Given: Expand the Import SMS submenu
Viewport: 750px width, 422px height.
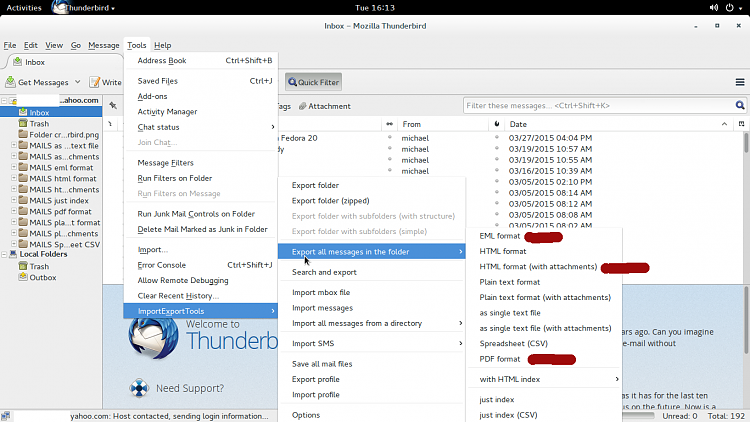Looking at the screenshot, I should point(372,344).
